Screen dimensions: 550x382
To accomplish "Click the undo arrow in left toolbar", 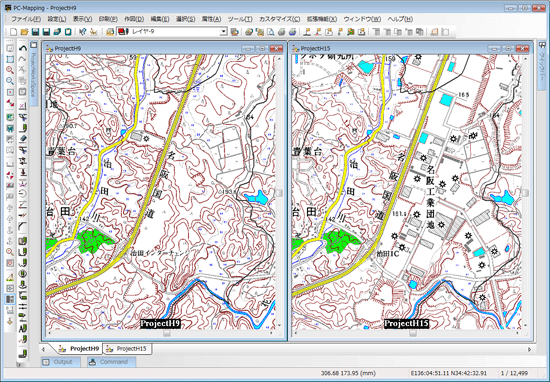I will (23, 48).
